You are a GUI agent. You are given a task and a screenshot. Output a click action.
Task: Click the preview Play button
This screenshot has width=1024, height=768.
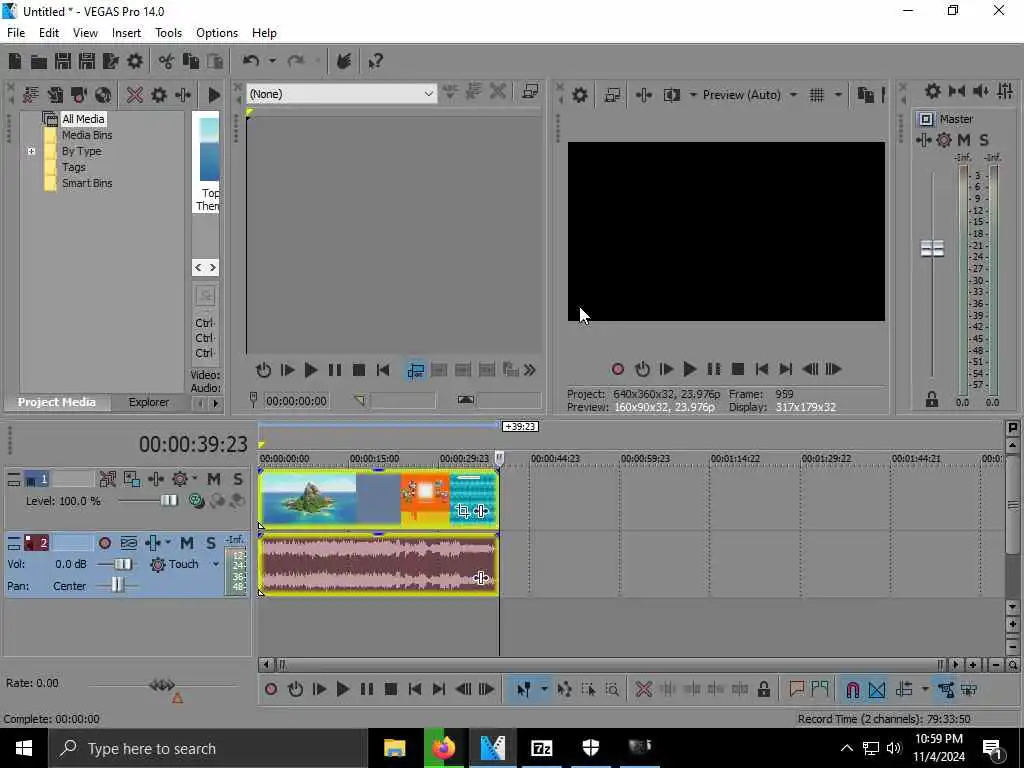(x=689, y=369)
